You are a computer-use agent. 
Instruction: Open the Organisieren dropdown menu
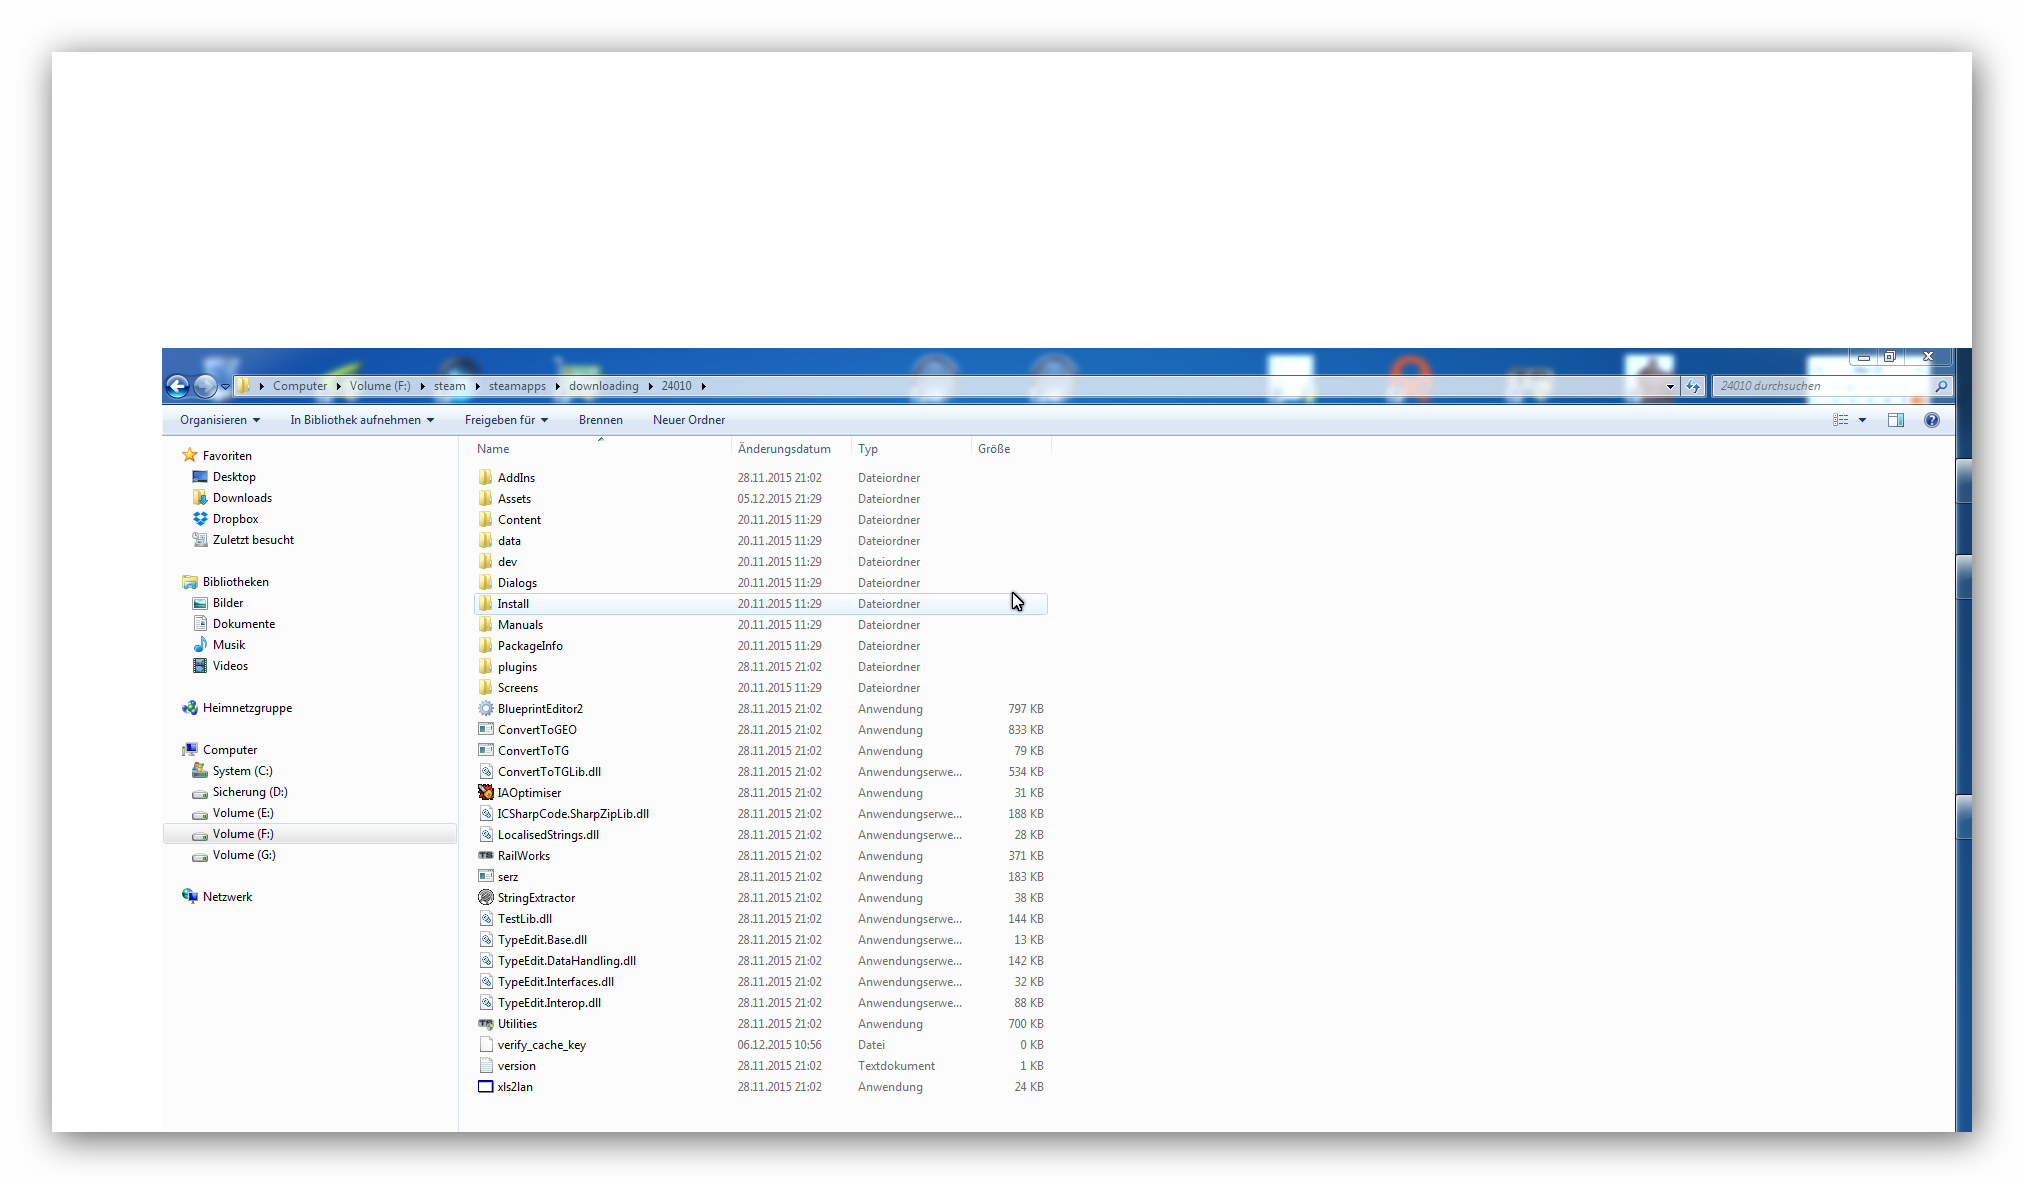[219, 420]
